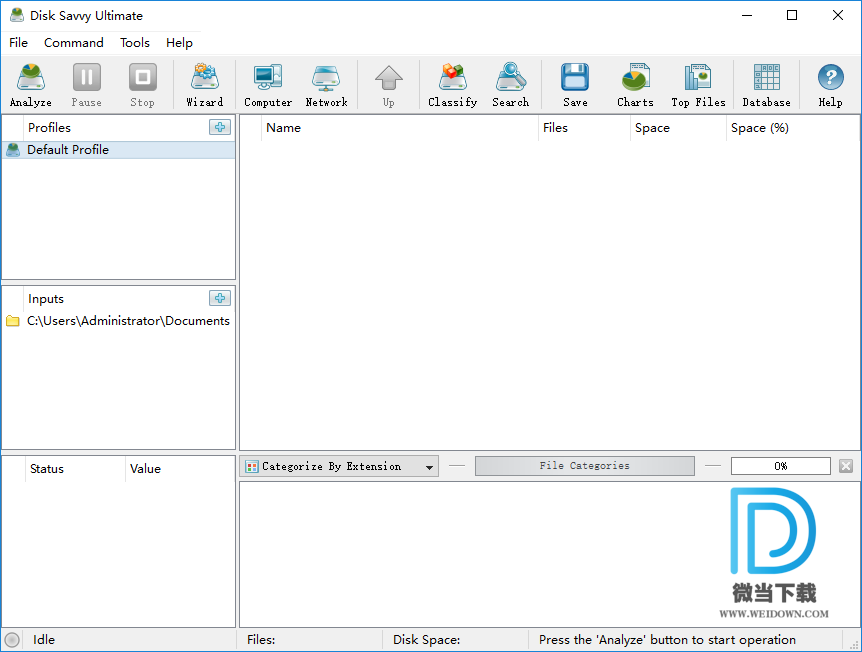The width and height of the screenshot is (862, 652).
Task: Start disk analysis with the Analyze button
Action: click(31, 85)
